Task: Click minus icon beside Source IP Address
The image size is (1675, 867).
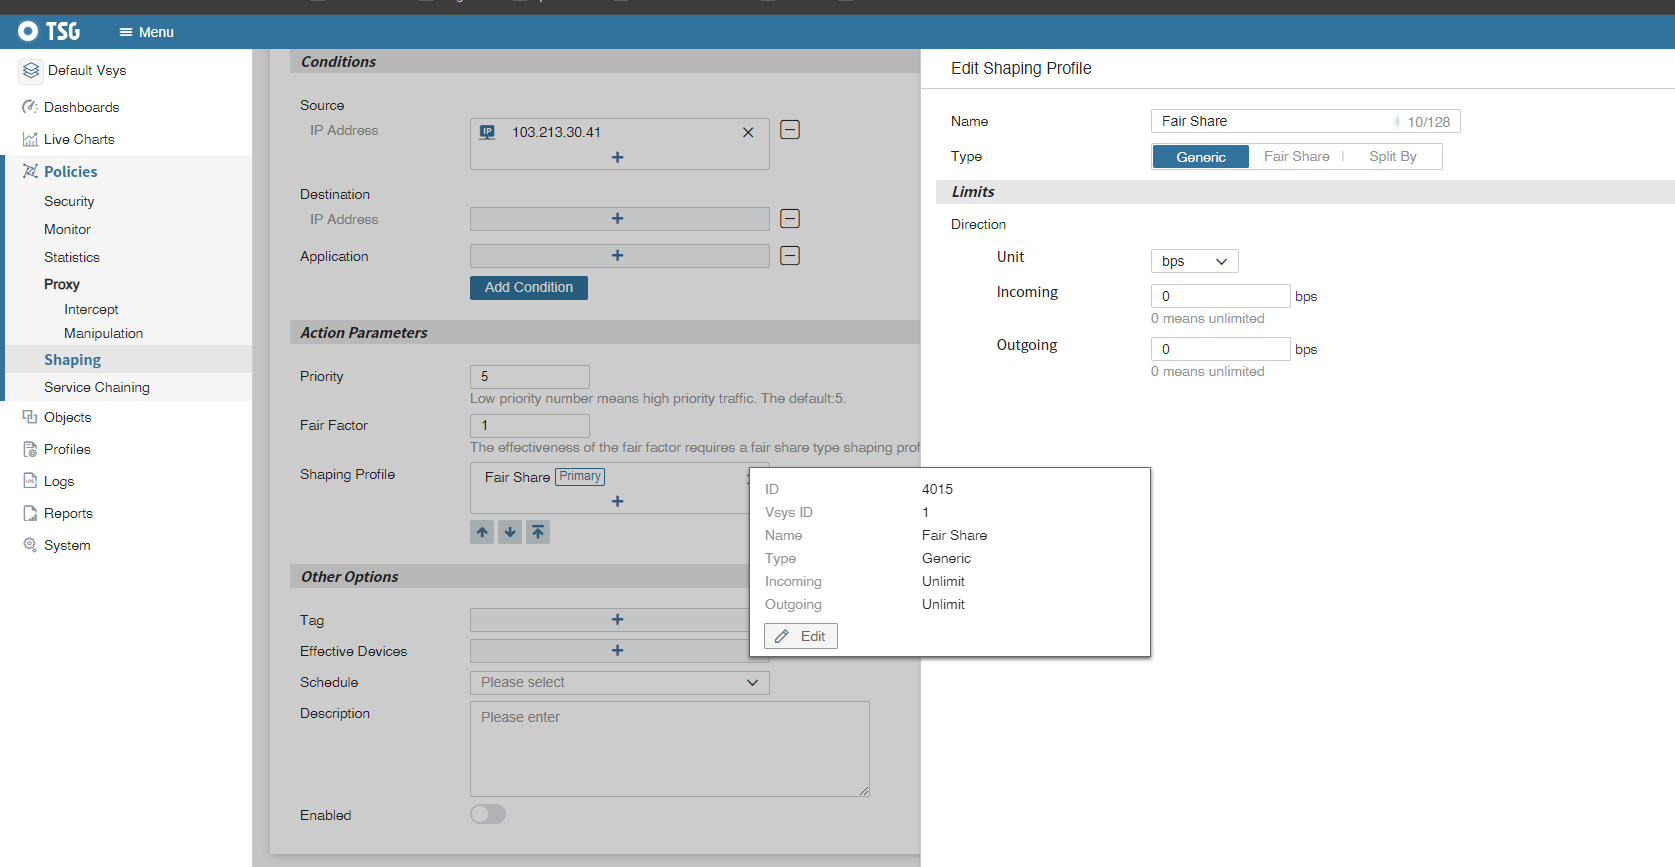Action: (790, 130)
